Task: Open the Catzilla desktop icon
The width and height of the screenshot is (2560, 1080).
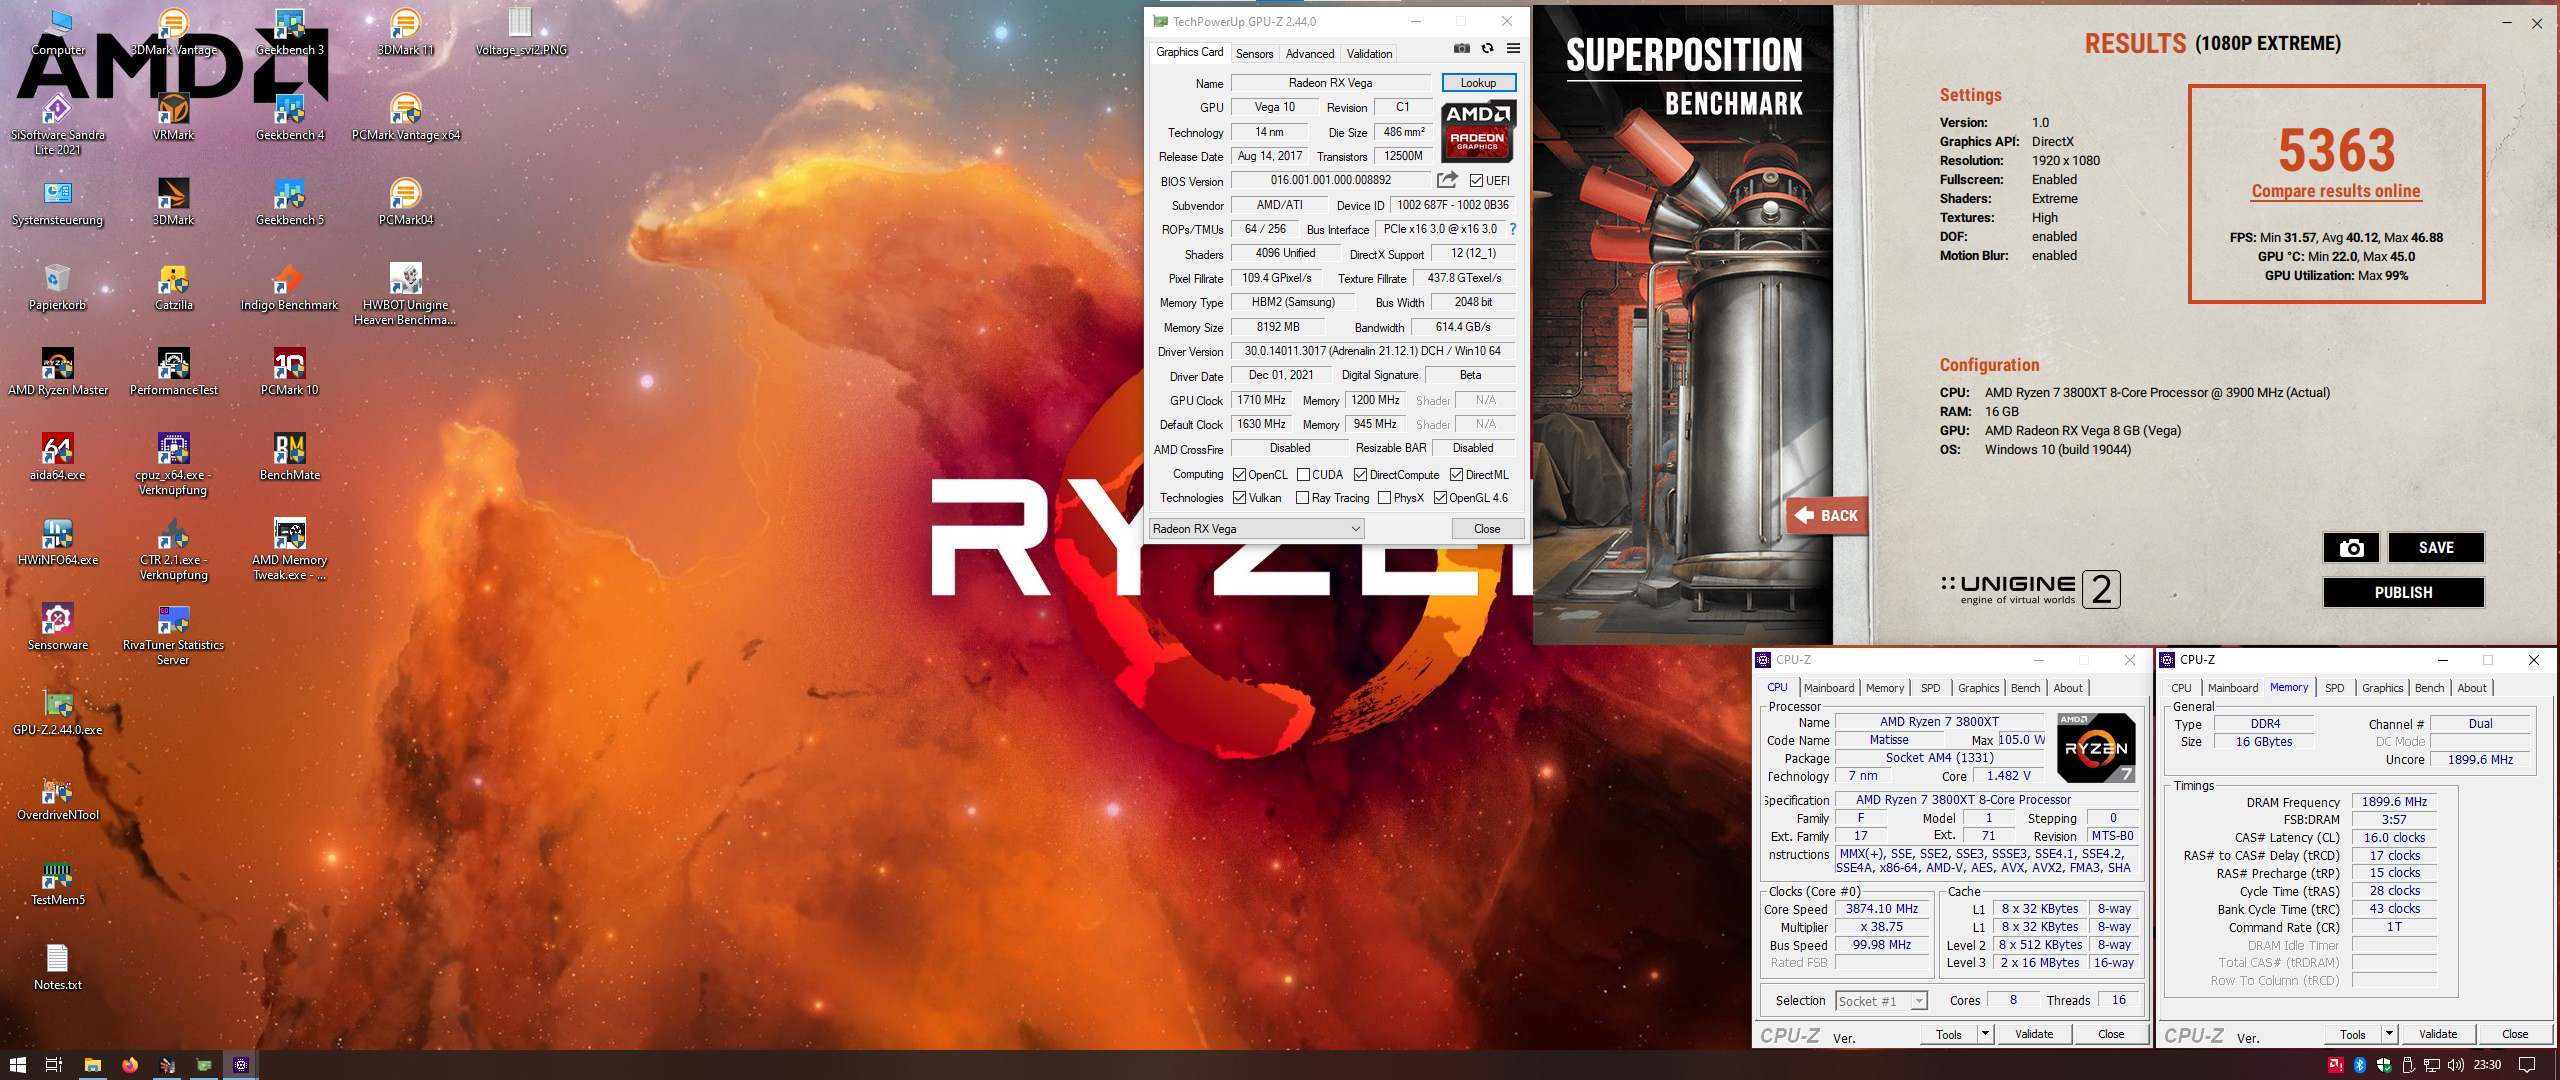Action: pos(174,287)
